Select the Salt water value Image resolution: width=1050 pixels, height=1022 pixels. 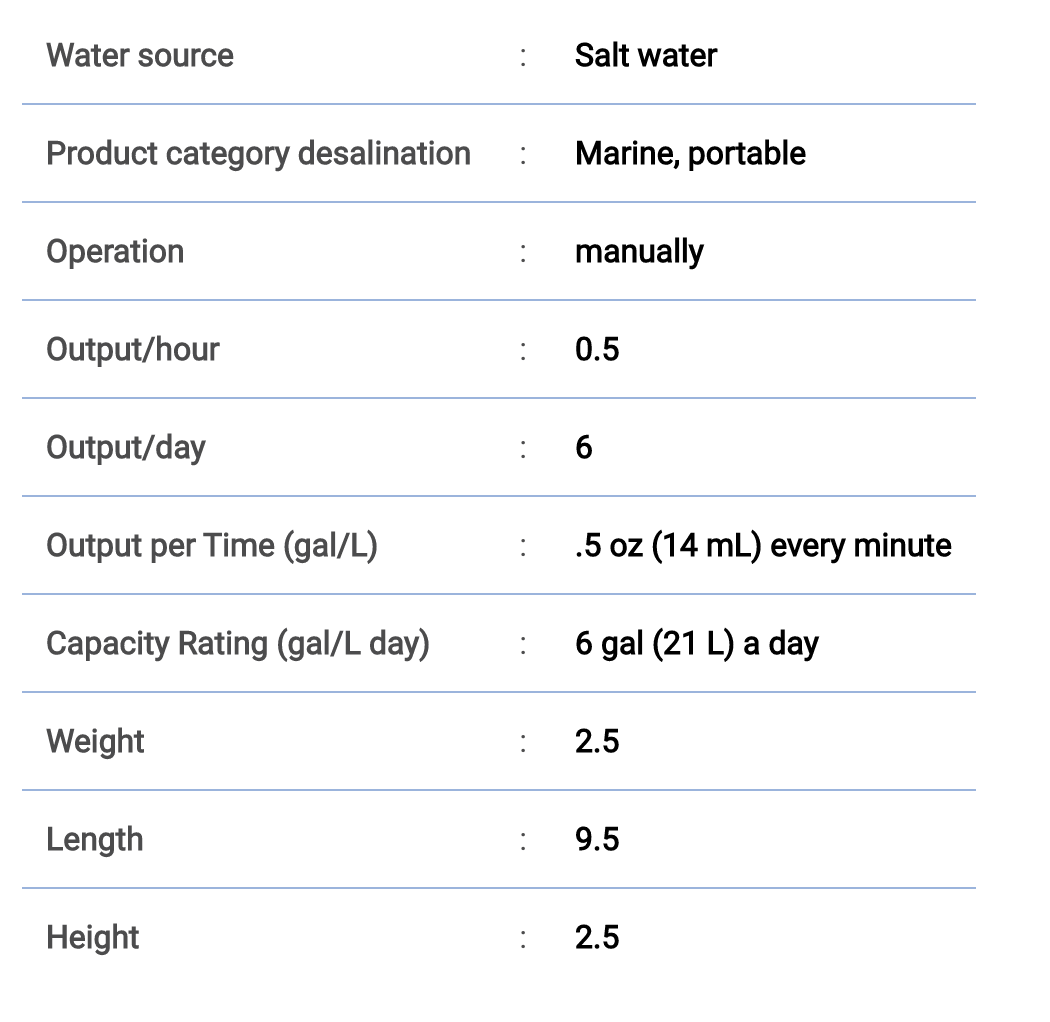pos(646,55)
